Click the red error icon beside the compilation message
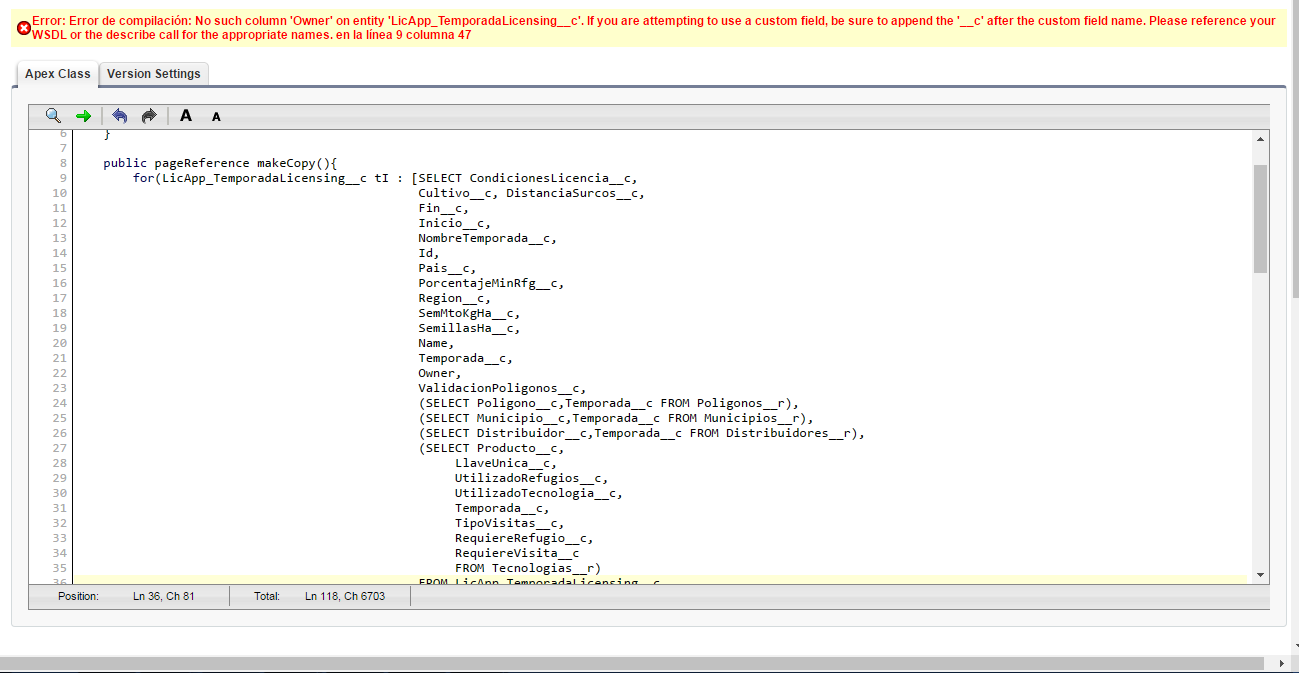The image size is (1299, 673). tap(24, 27)
